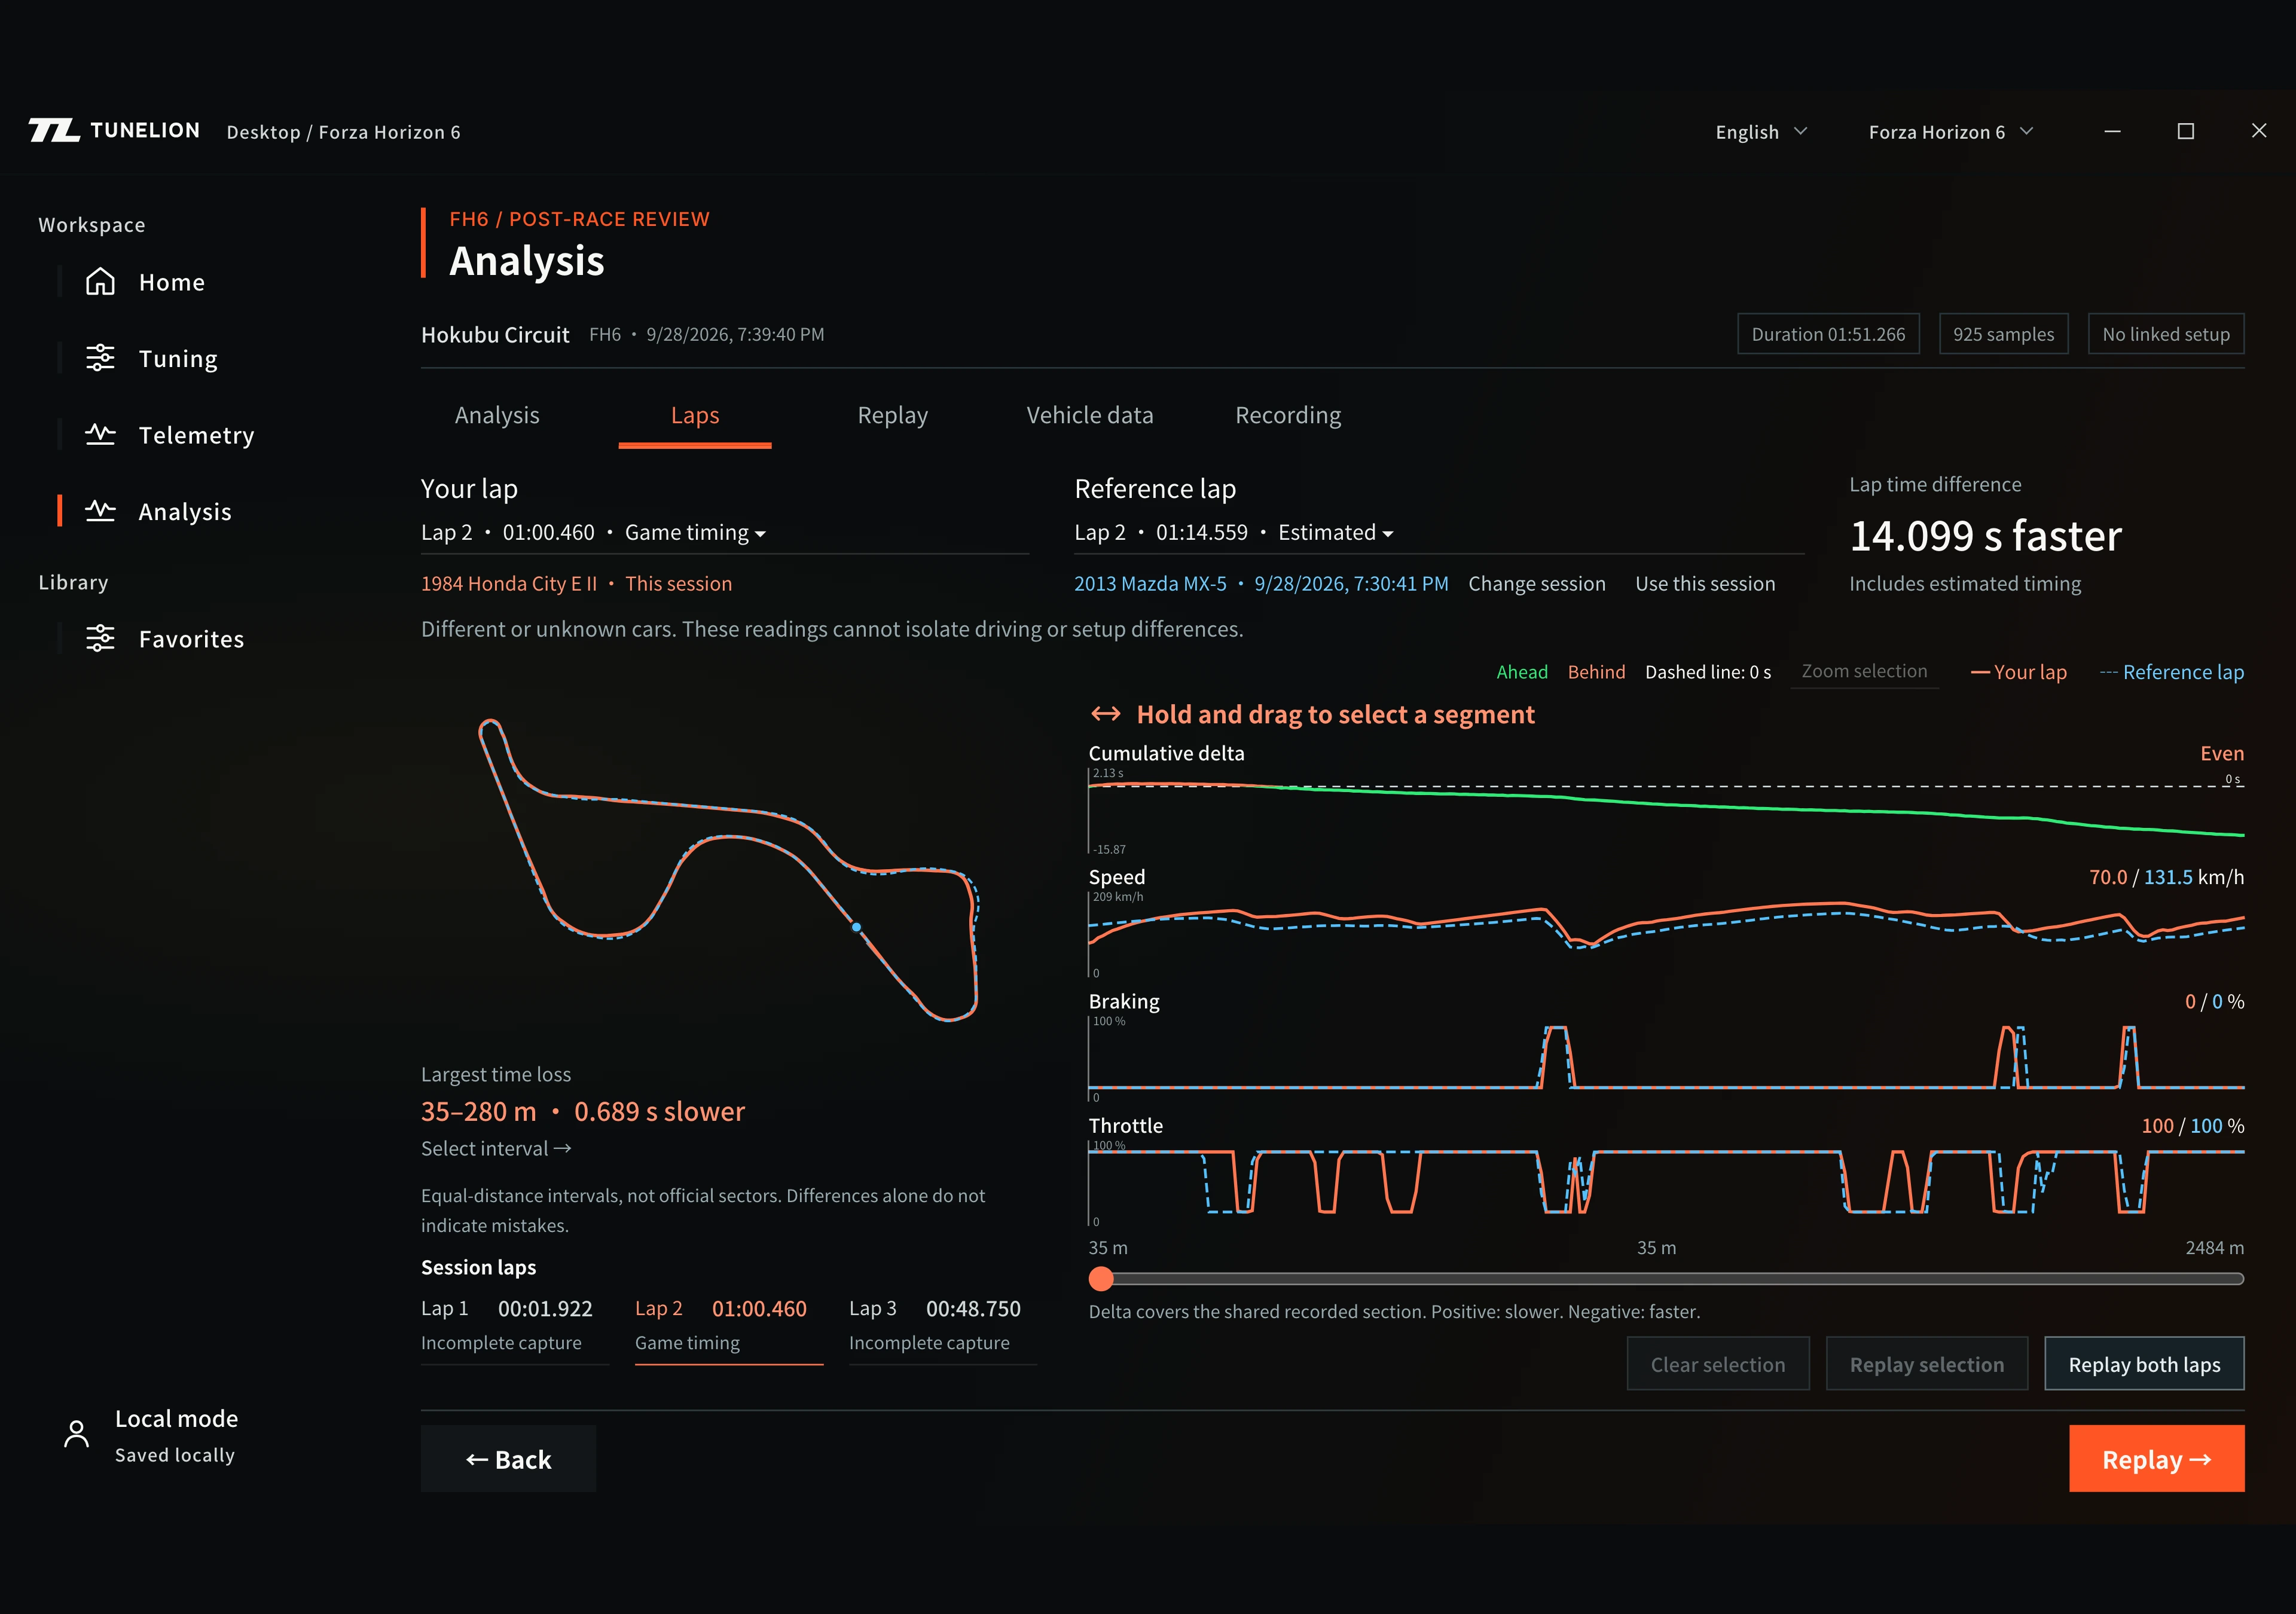The image size is (2296, 1614).
Task: Click Select interval link
Action: click(496, 1149)
